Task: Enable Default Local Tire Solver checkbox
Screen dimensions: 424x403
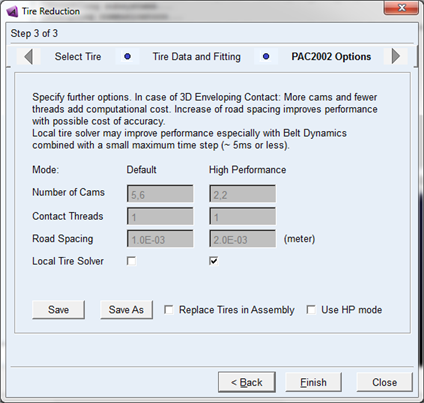Action: tap(131, 261)
